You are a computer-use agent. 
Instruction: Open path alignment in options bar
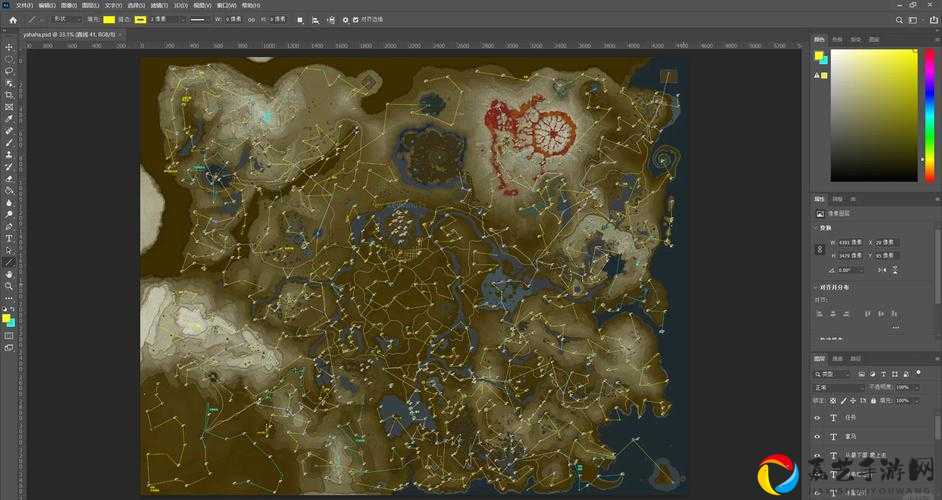[315, 20]
